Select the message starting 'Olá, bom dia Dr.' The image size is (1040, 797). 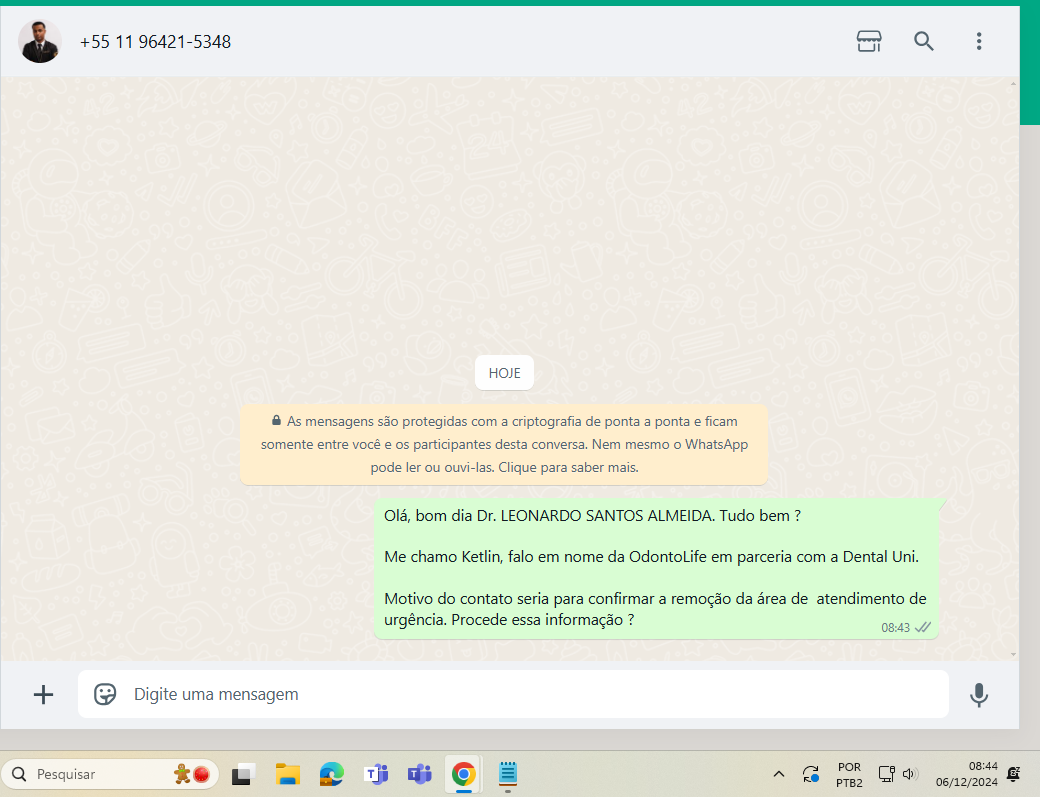[657, 568]
